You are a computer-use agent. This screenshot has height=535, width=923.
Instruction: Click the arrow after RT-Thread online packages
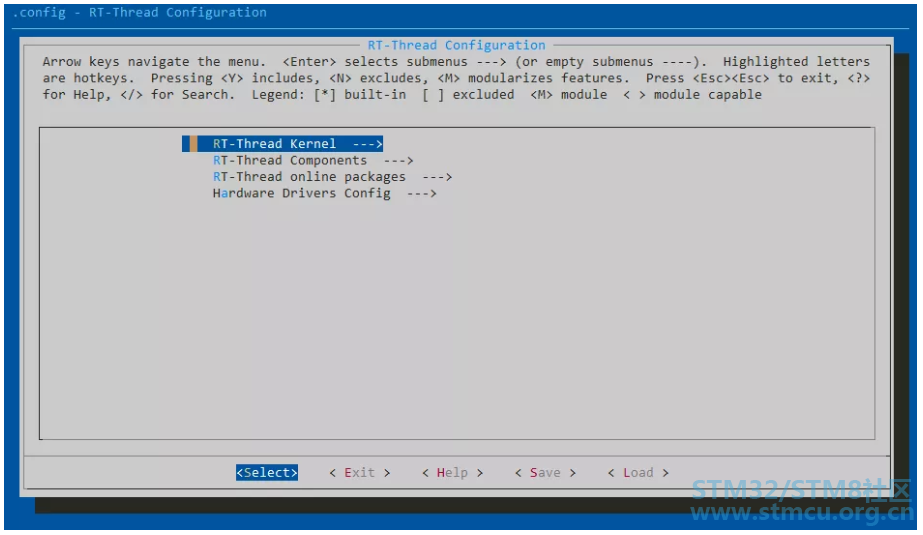coord(437,177)
